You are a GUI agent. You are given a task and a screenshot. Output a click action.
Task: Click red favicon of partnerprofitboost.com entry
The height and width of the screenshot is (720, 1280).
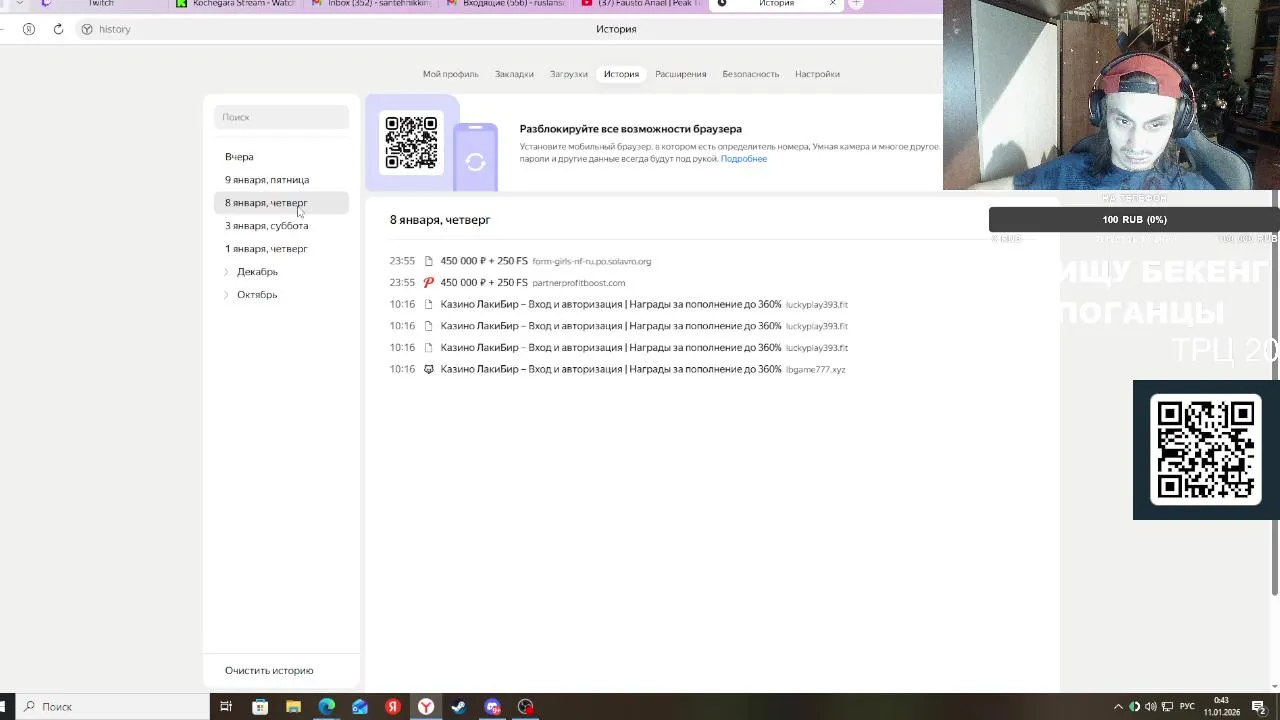(428, 283)
